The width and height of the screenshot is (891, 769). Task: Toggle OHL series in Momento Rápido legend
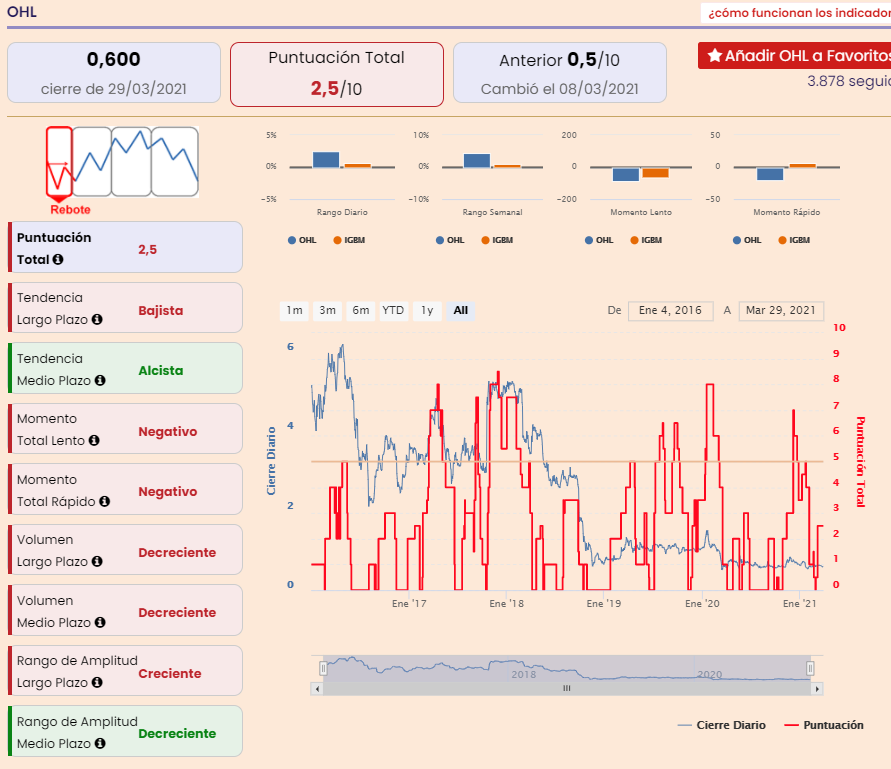(x=747, y=240)
